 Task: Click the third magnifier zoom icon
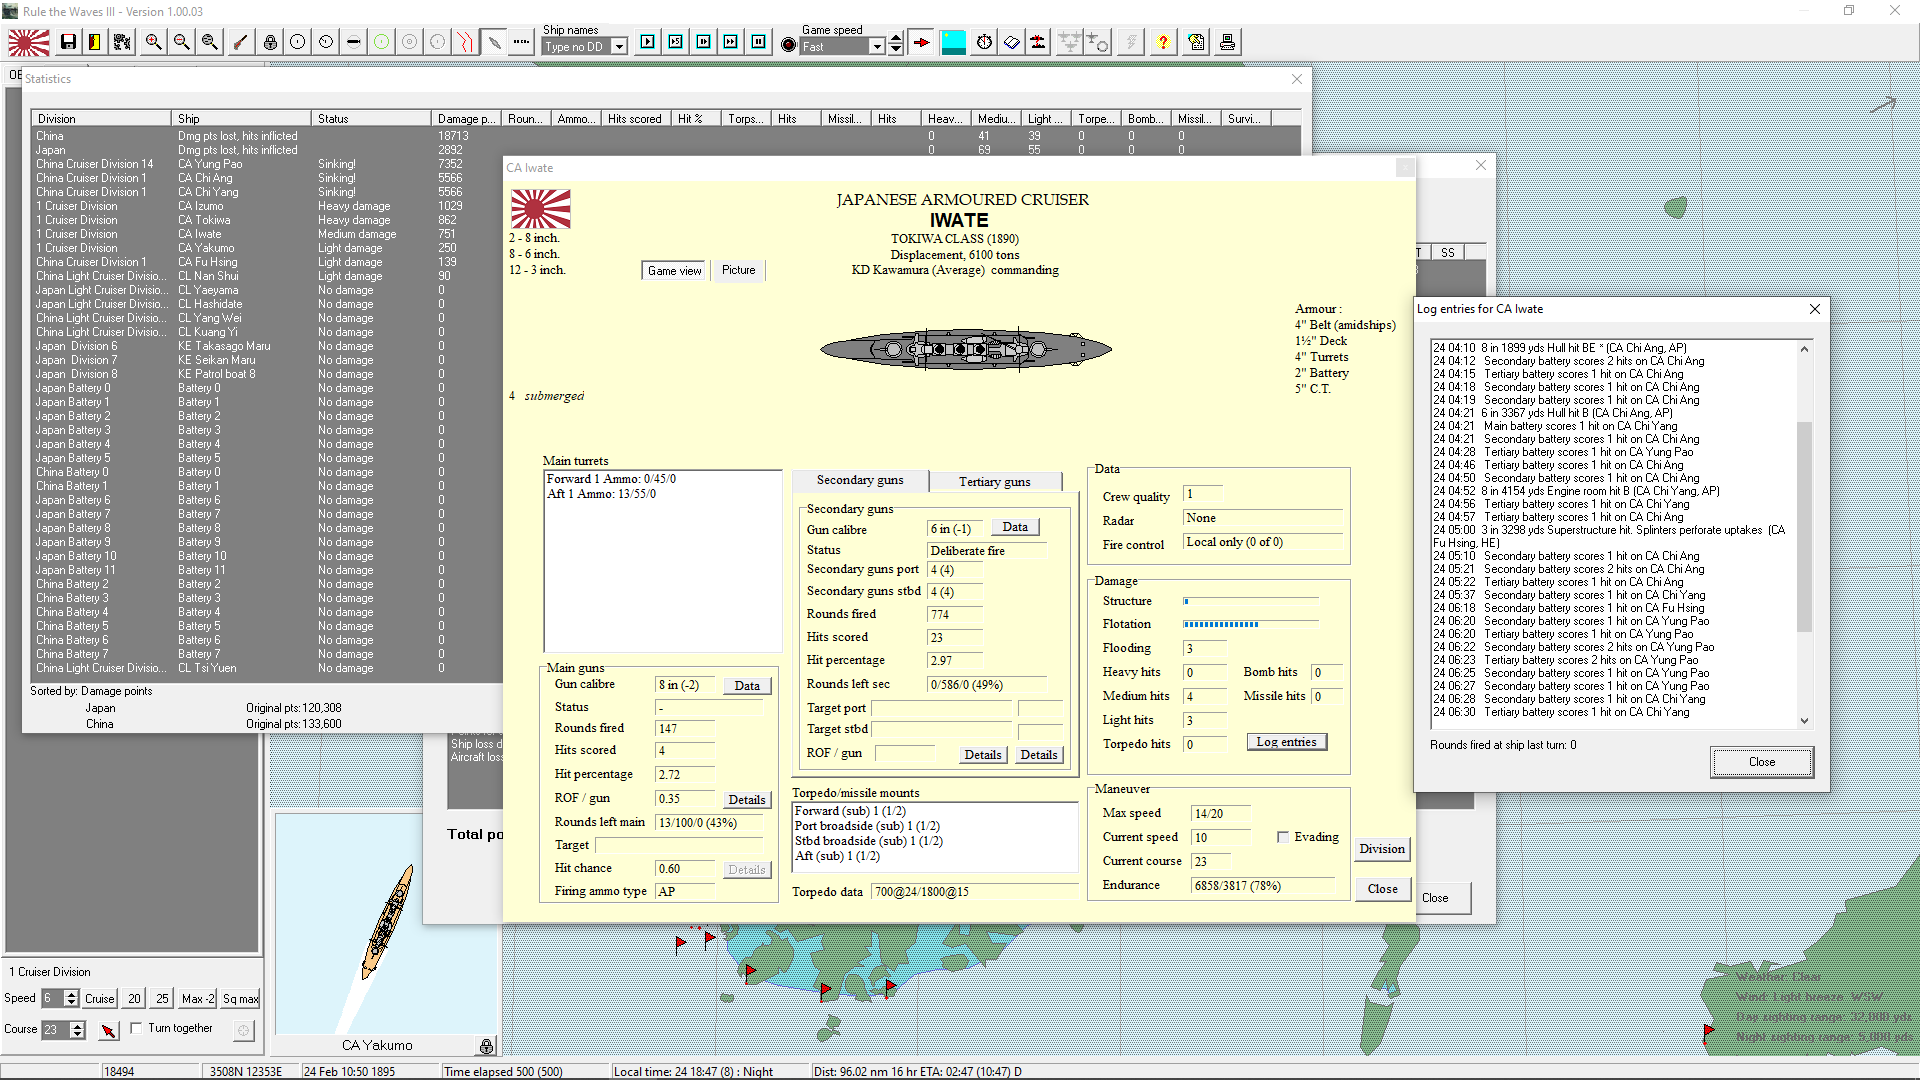[209, 42]
